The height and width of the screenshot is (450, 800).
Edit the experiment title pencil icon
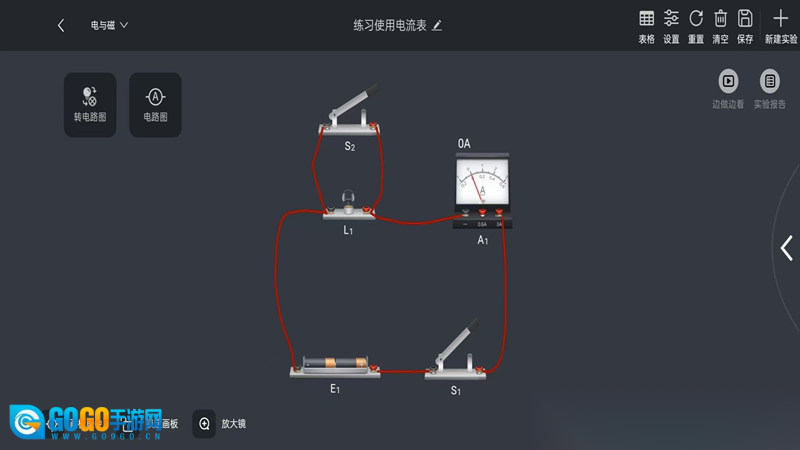tap(437, 26)
